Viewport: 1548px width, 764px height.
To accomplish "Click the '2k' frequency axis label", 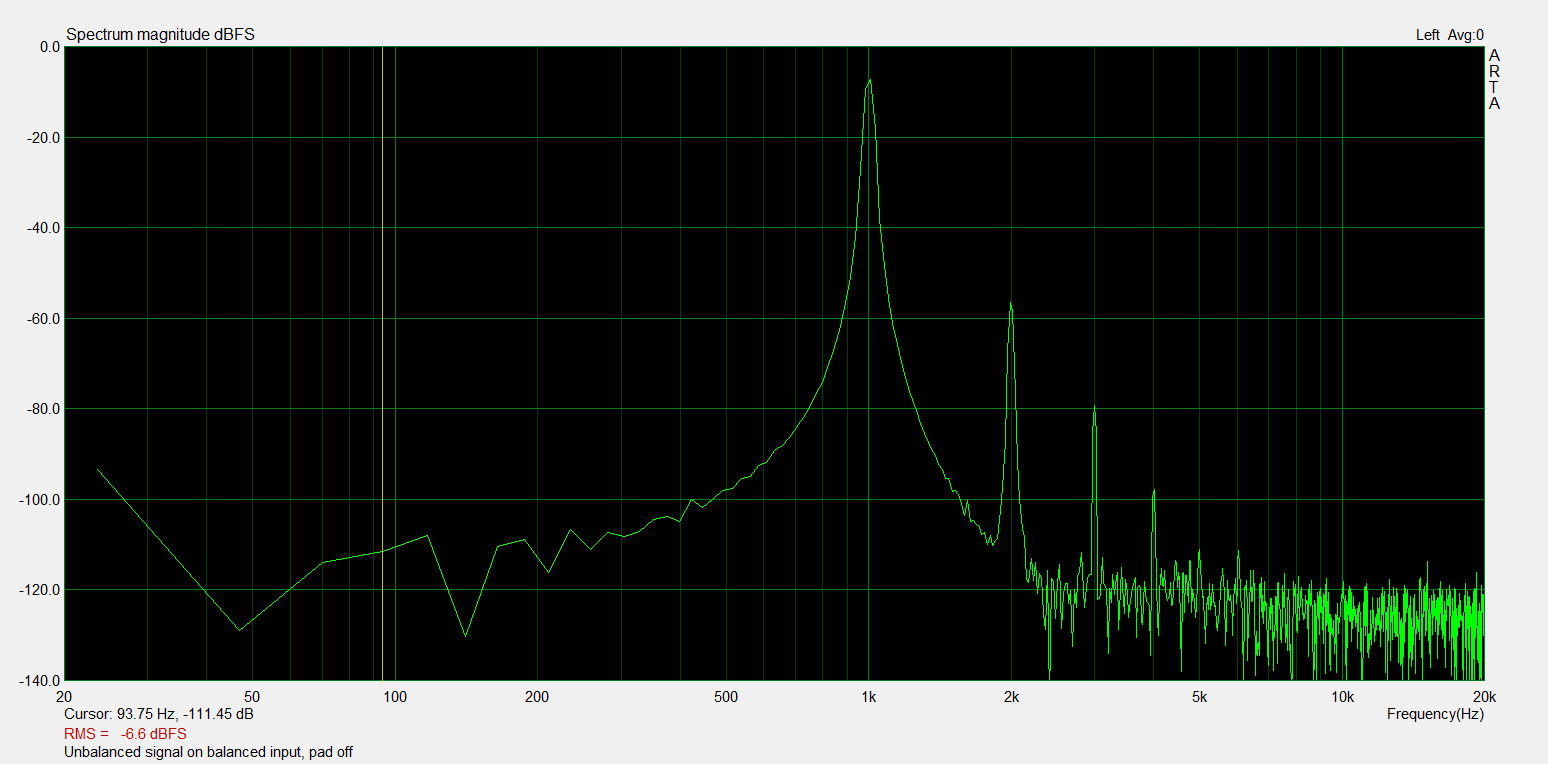I will click(x=1011, y=697).
